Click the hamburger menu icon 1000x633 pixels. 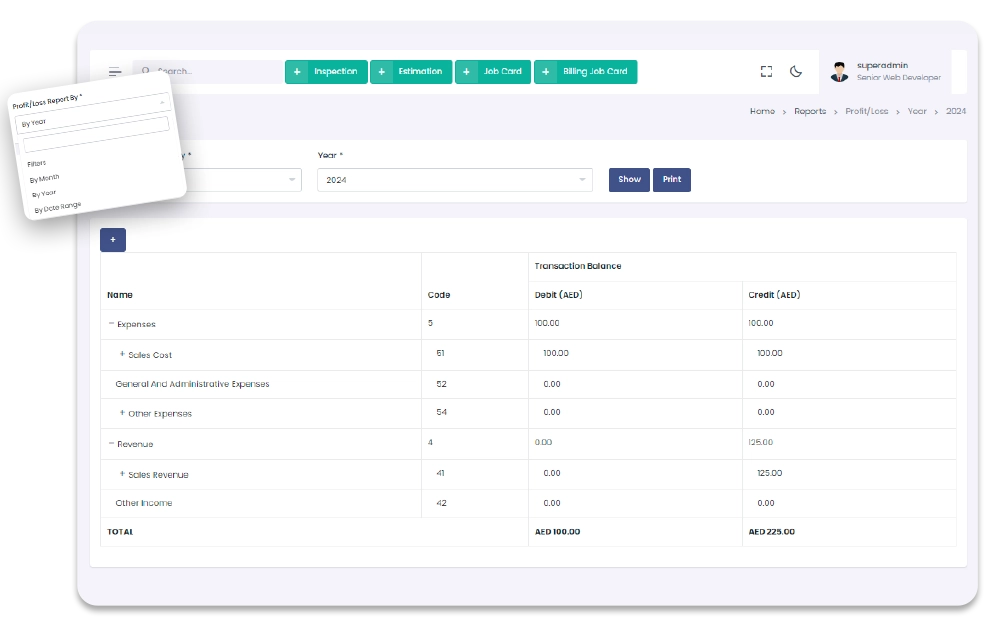115,72
